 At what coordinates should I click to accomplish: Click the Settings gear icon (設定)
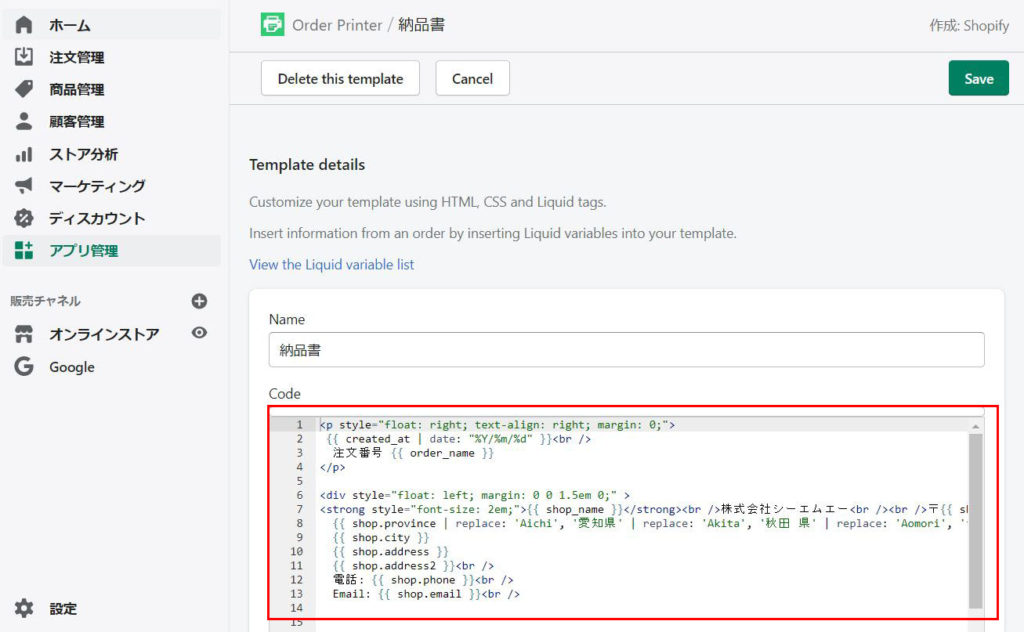[24, 608]
